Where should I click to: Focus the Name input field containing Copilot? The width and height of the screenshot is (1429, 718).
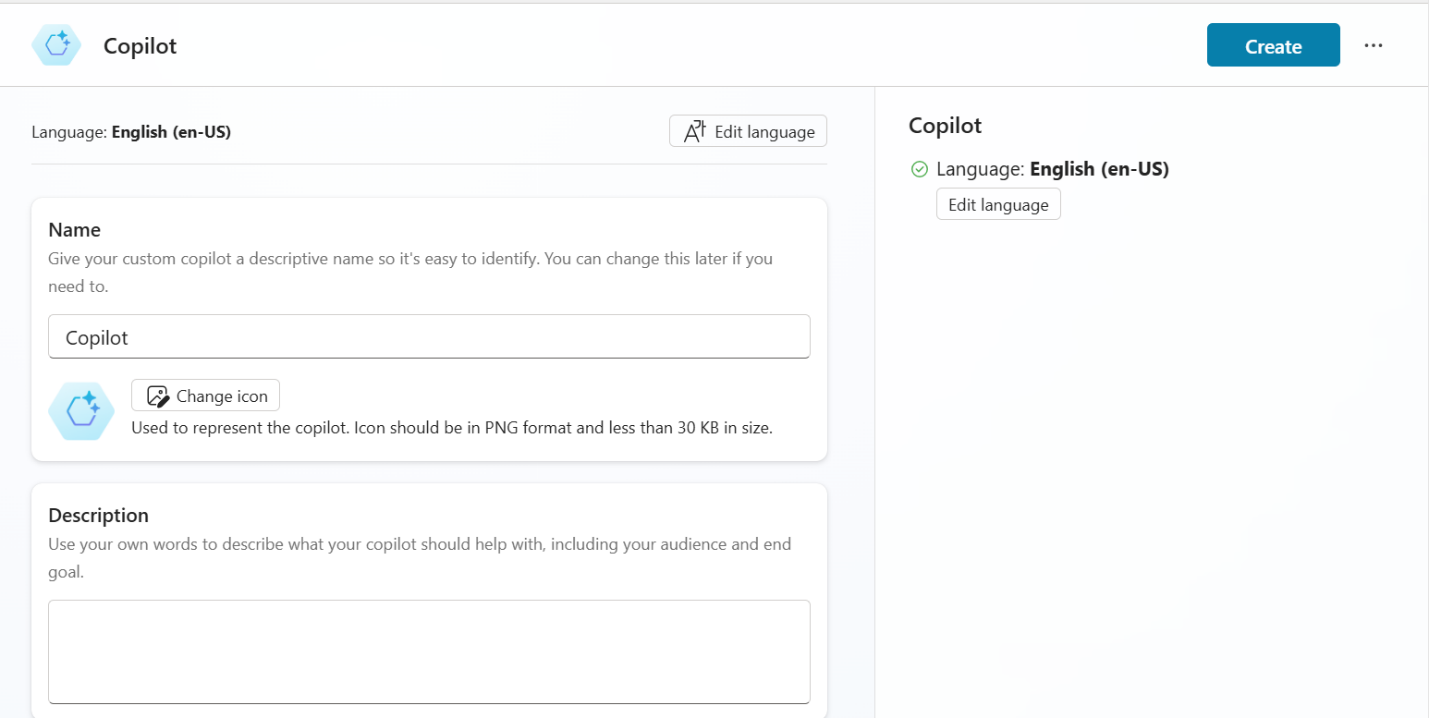(x=429, y=337)
